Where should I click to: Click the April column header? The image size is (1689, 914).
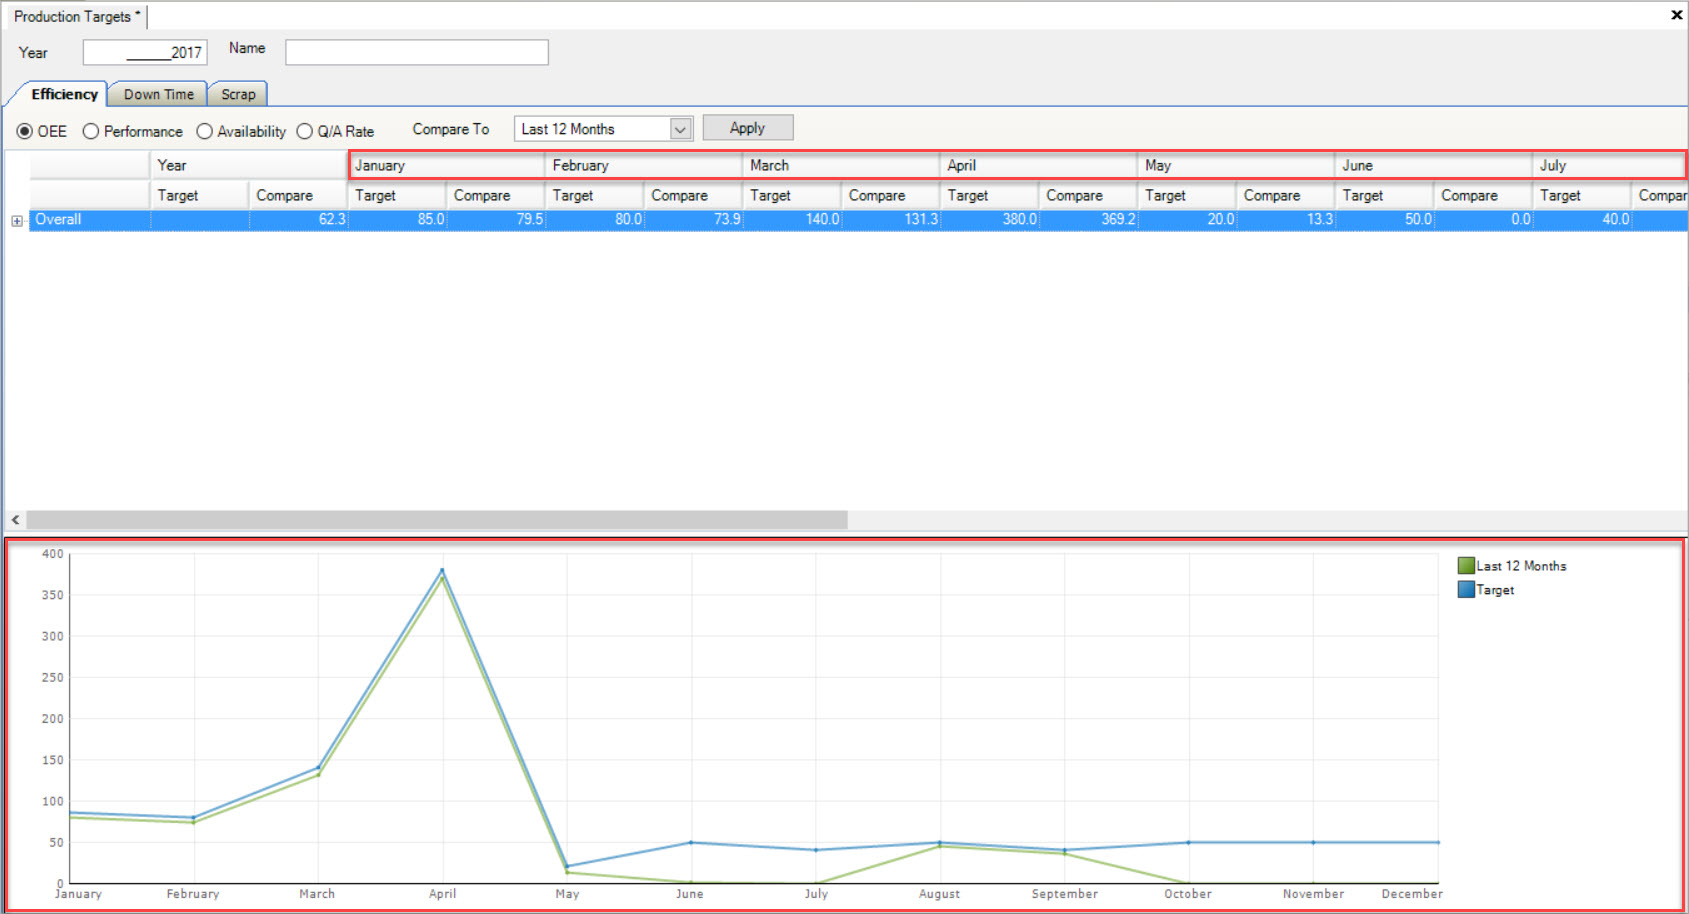coord(1039,165)
